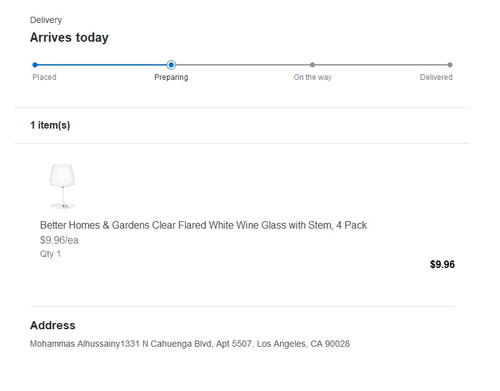The width and height of the screenshot is (500, 391).
Task: Click the Delivered label
Action: tap(436, 77)
